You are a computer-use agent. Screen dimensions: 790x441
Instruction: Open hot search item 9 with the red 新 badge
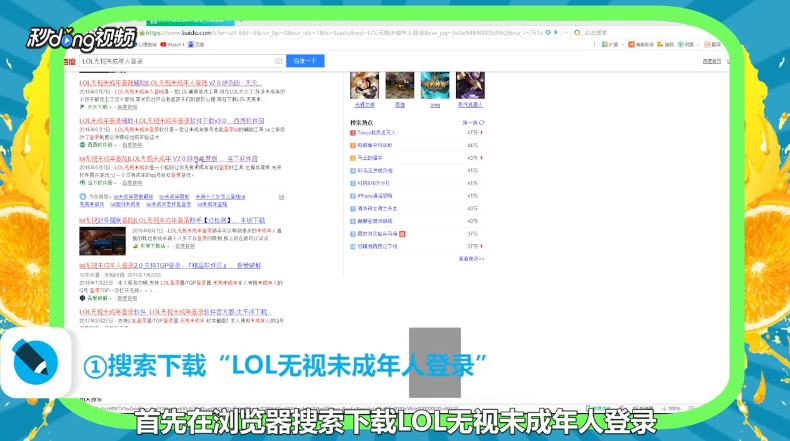pyautogui.click(x=377, y=234)
